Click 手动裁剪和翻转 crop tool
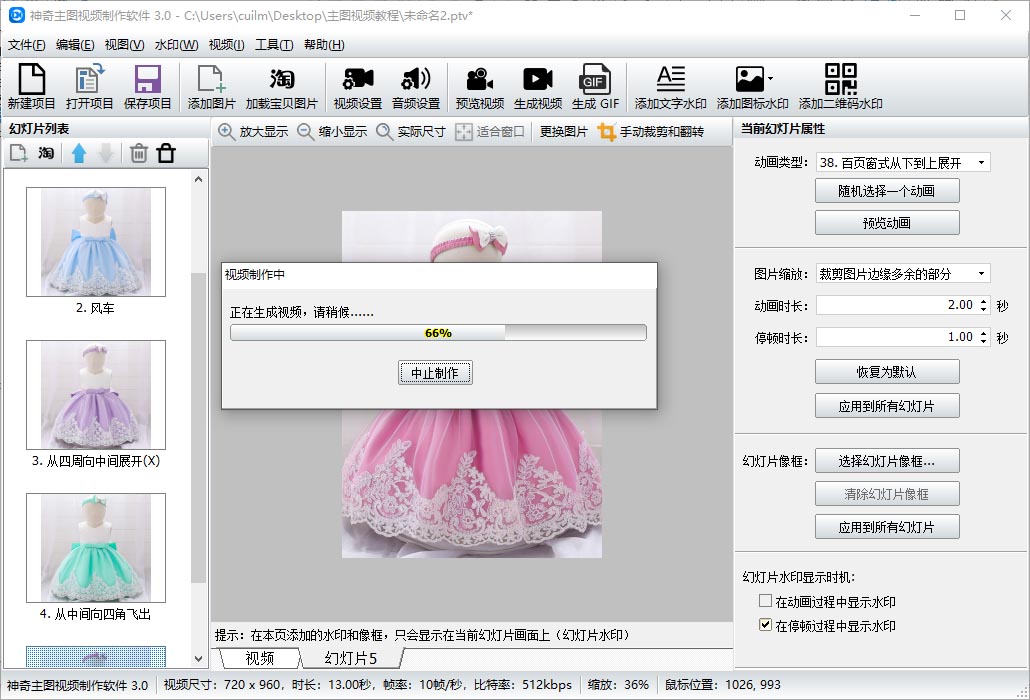Screen dimensions: 1030x700 coord(651,131)
